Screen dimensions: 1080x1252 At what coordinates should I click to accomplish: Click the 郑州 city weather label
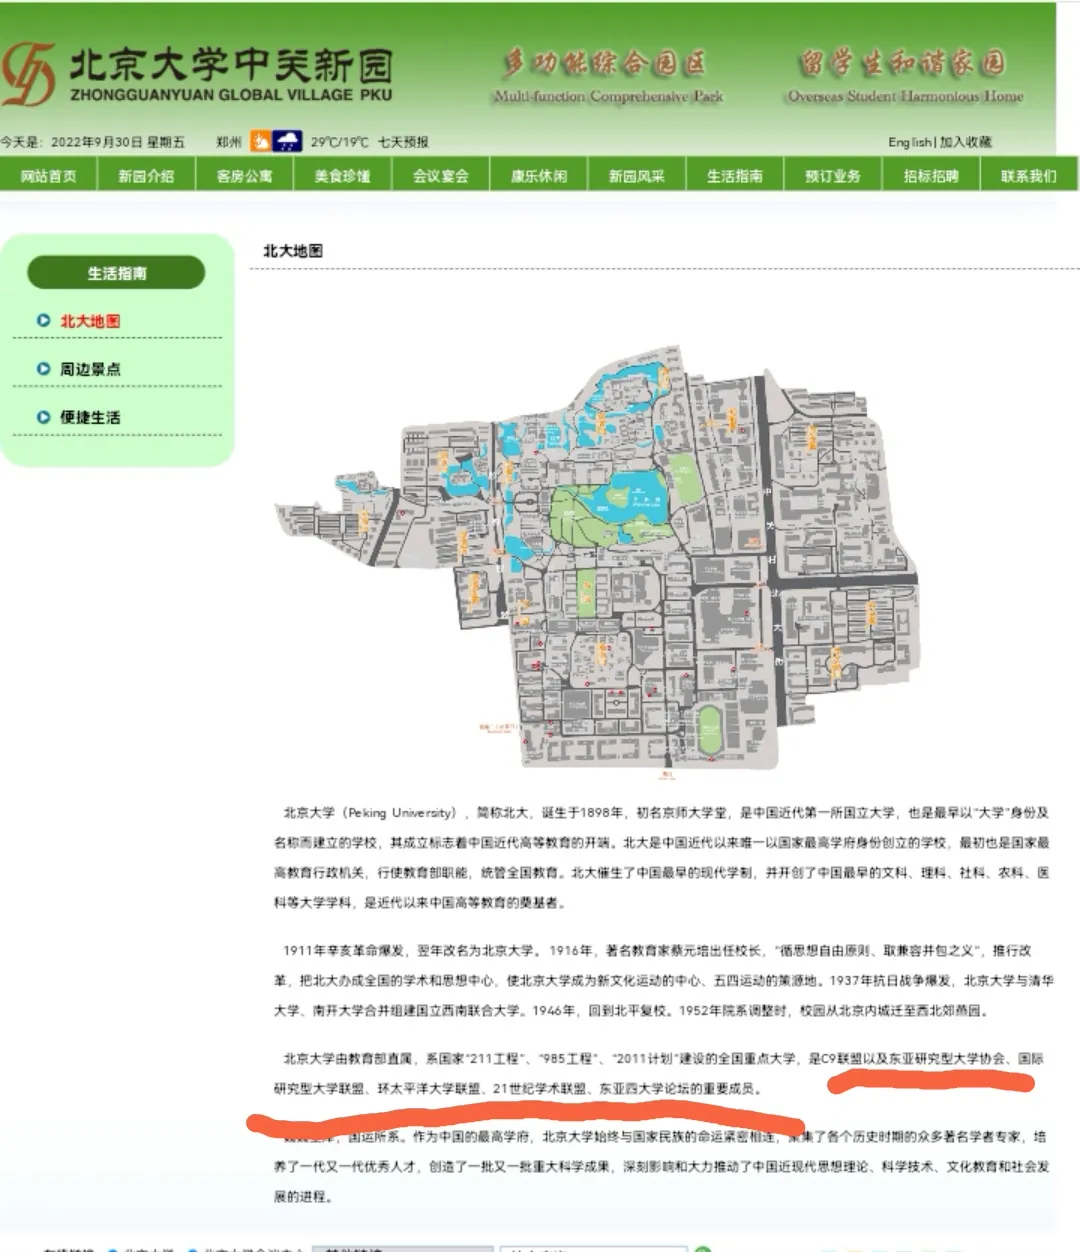(229, 142)
